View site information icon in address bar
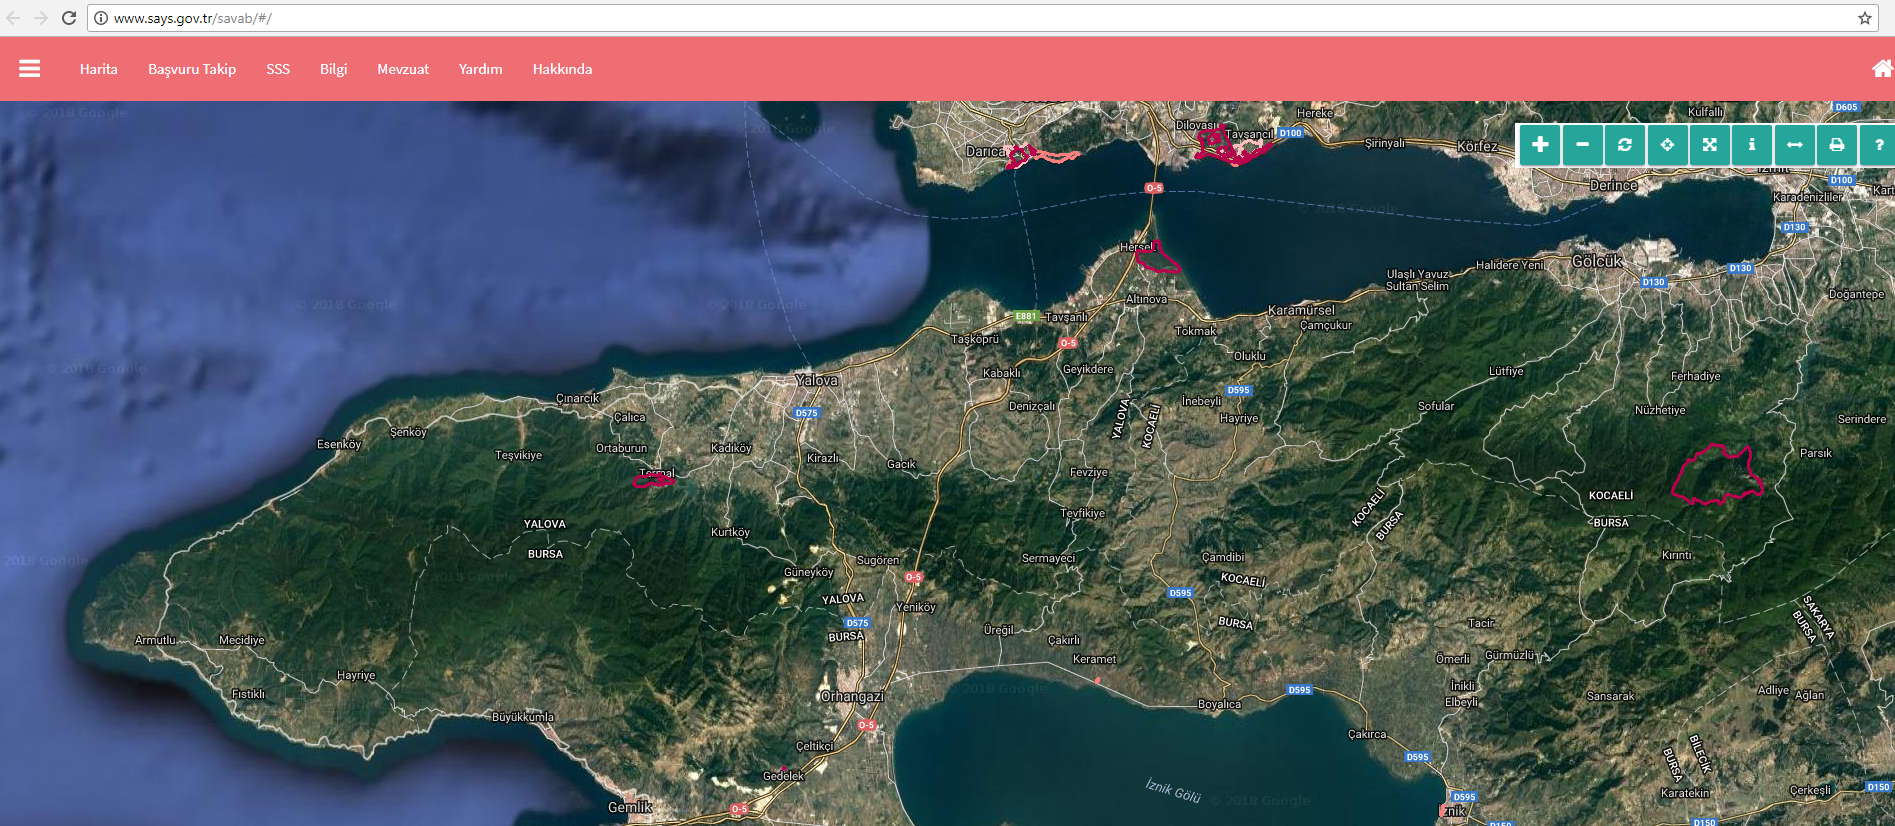The height and width of the screenshot is (826, 1895). 101,18
